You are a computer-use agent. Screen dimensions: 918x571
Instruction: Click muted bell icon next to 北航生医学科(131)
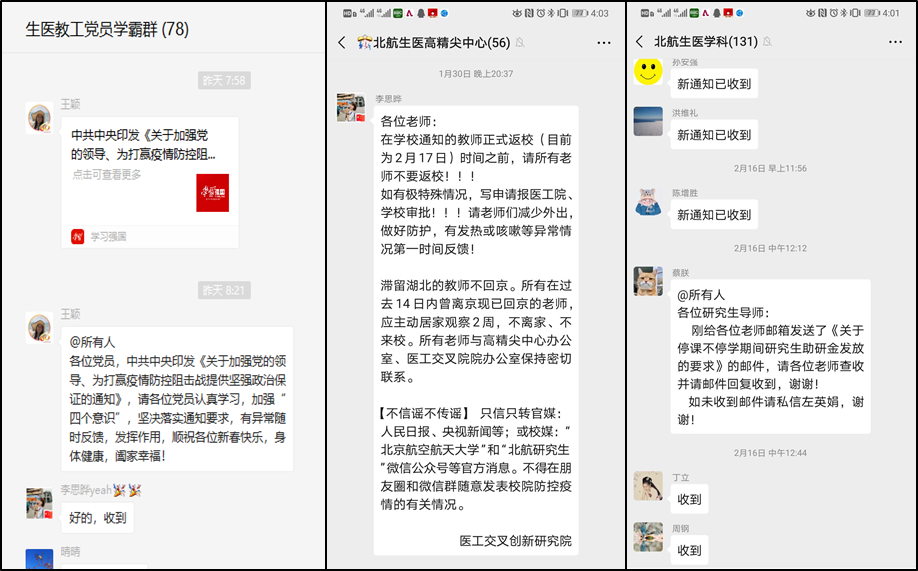[x=768, y=42]
